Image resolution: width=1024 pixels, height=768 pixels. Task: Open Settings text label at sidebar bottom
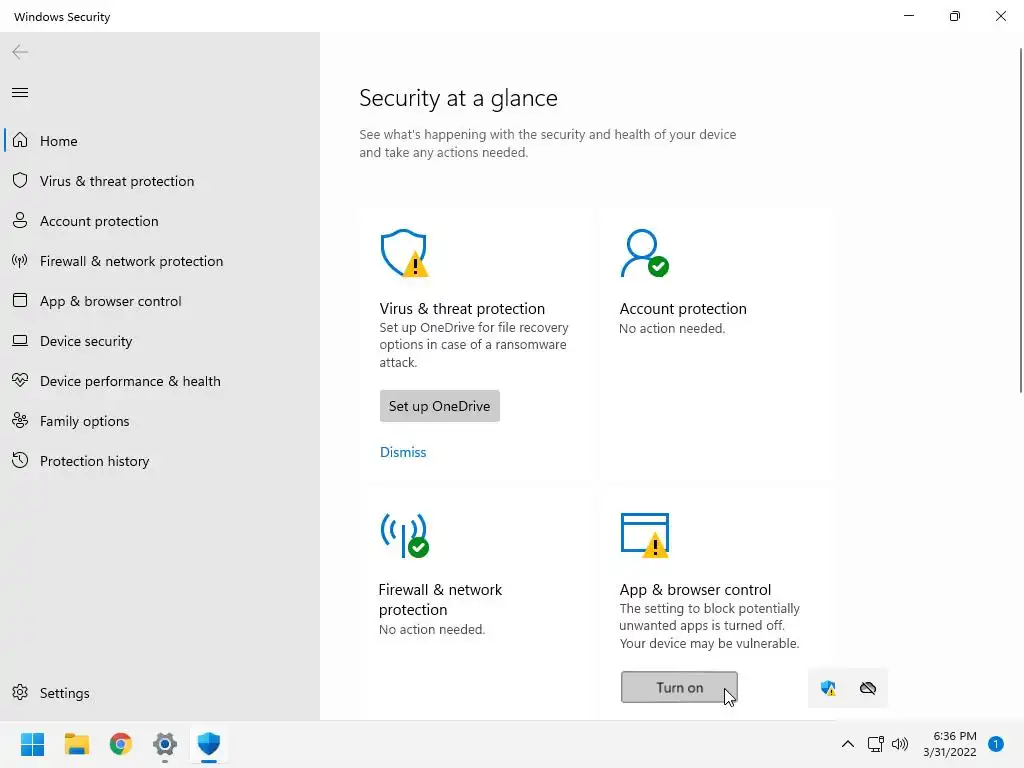pyautogui.click(x=65, y=693)
